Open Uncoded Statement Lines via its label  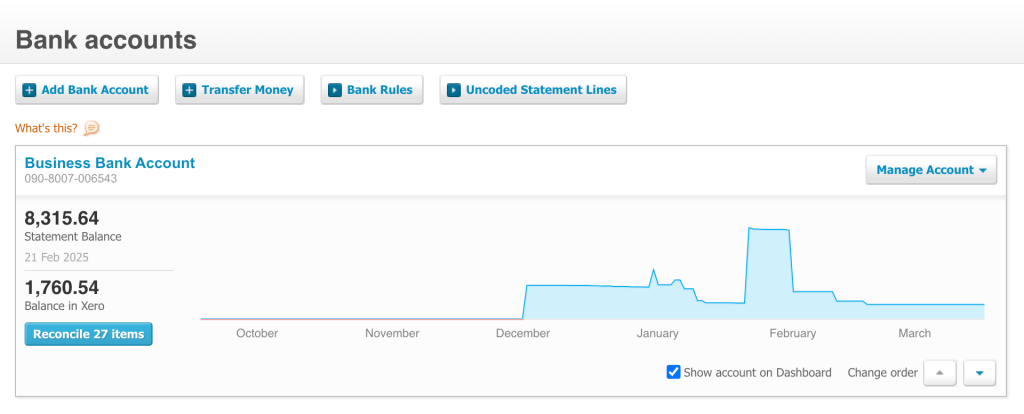tap(541, 90)
